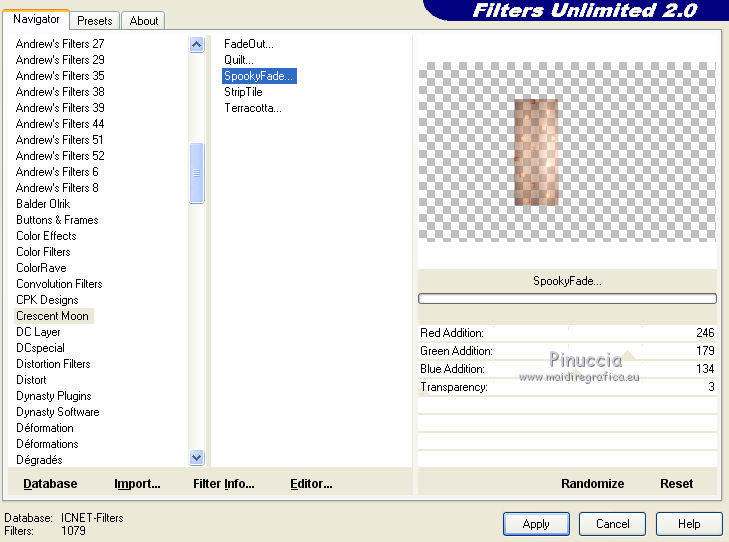729x542 pixels.
Task: Select Andrew's Filters 6 category
Action: point(57,172)
